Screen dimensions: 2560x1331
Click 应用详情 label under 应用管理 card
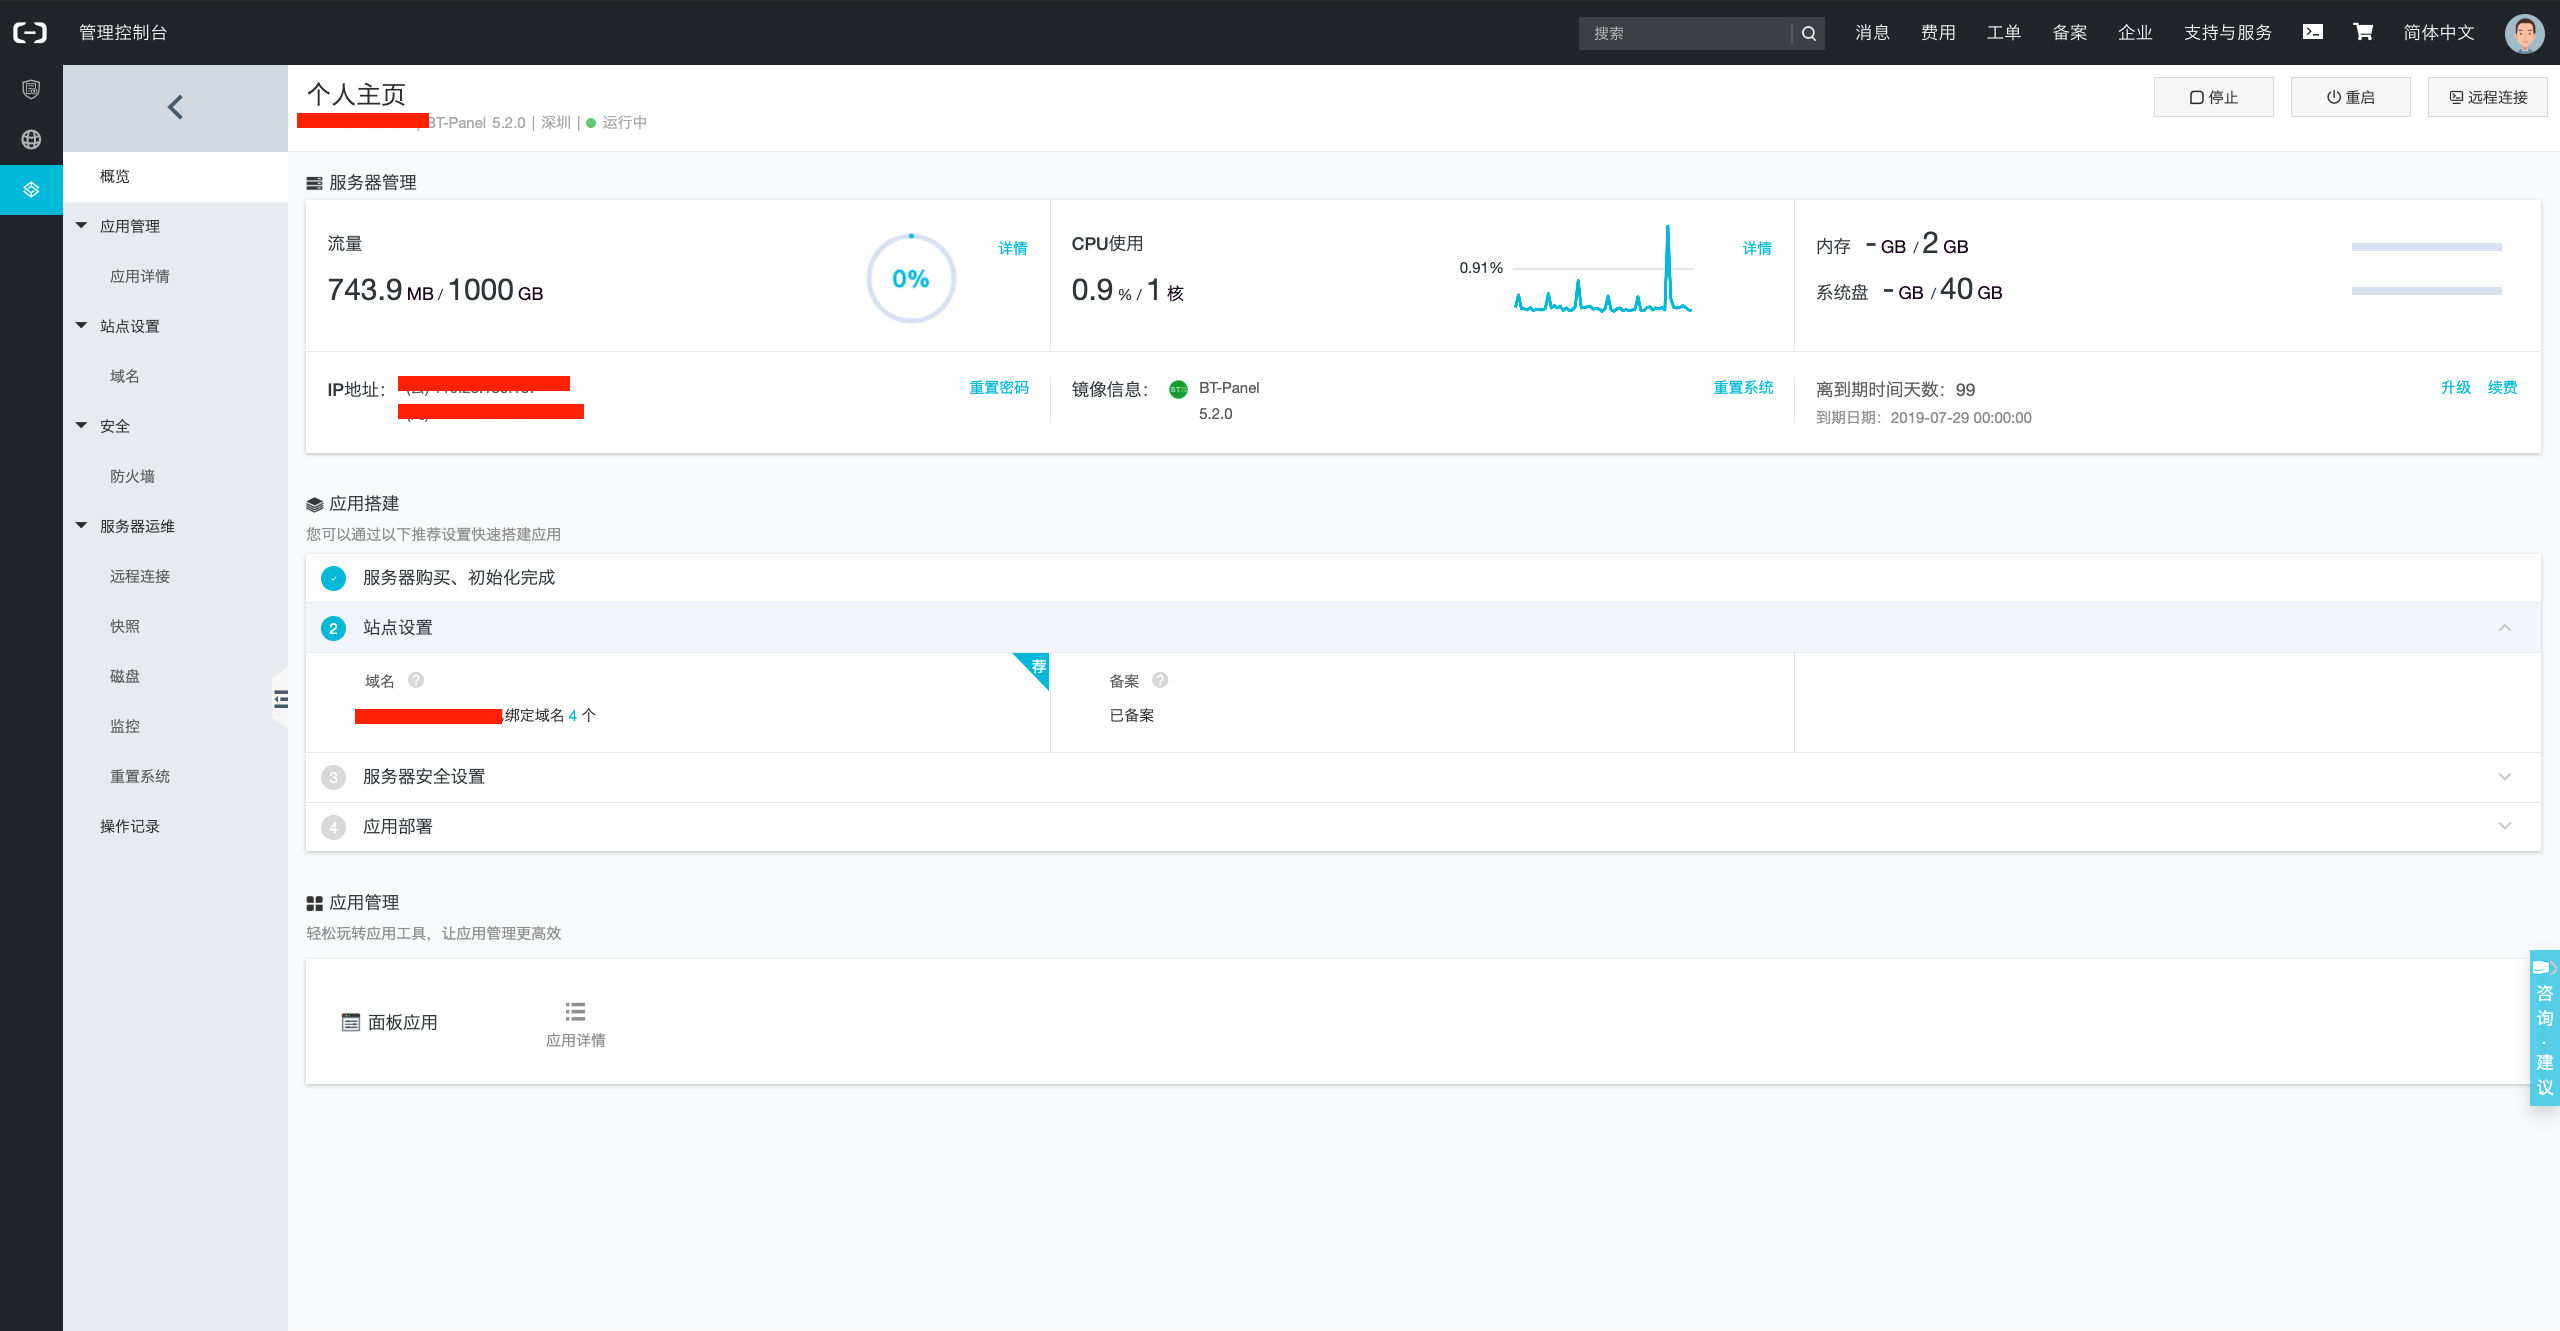[x=575, y=1041]
